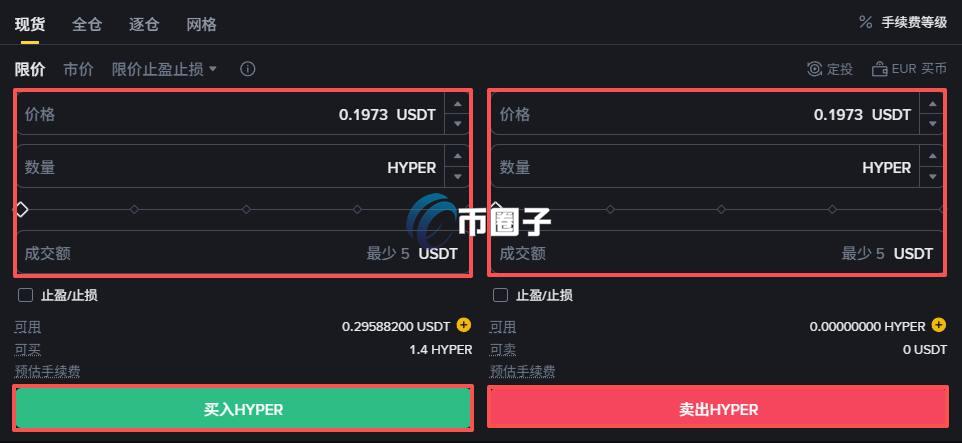Image resolution: width=962 pixels, height=443 pixels.
Task: Decrease sell price with down arrow
Action: point(933,124)
